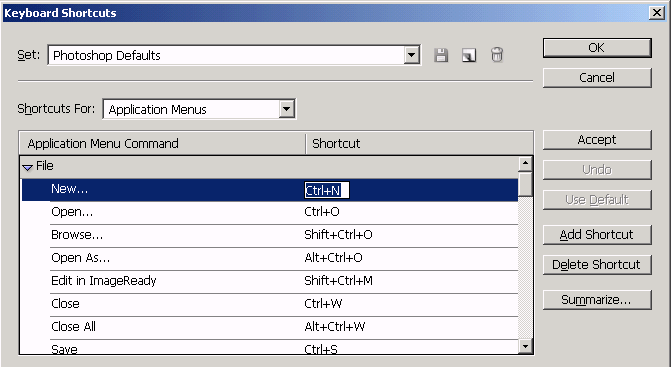The image size is (671, 367).
Task: Click the Alt+Ctrl+O shortcut cell
Action: 333,258
